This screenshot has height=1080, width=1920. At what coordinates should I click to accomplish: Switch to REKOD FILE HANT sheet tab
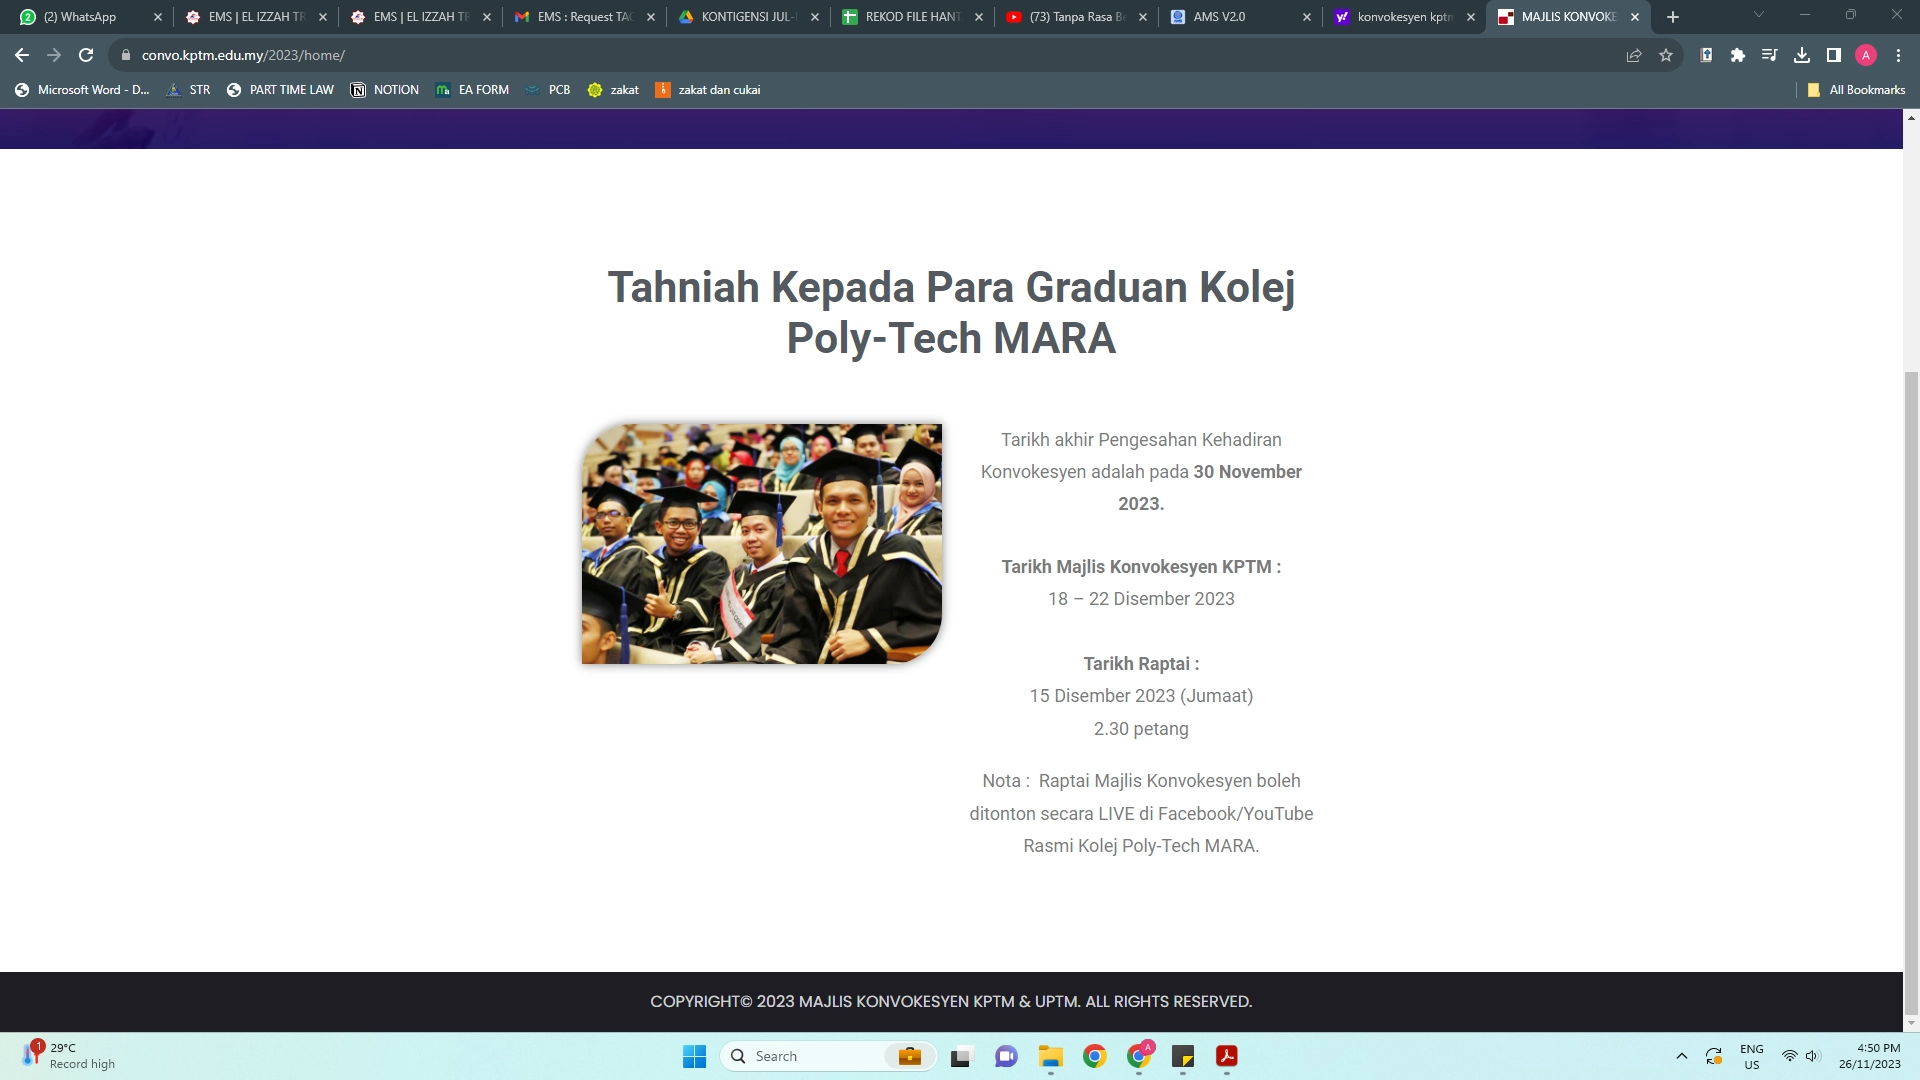point(911,17)
